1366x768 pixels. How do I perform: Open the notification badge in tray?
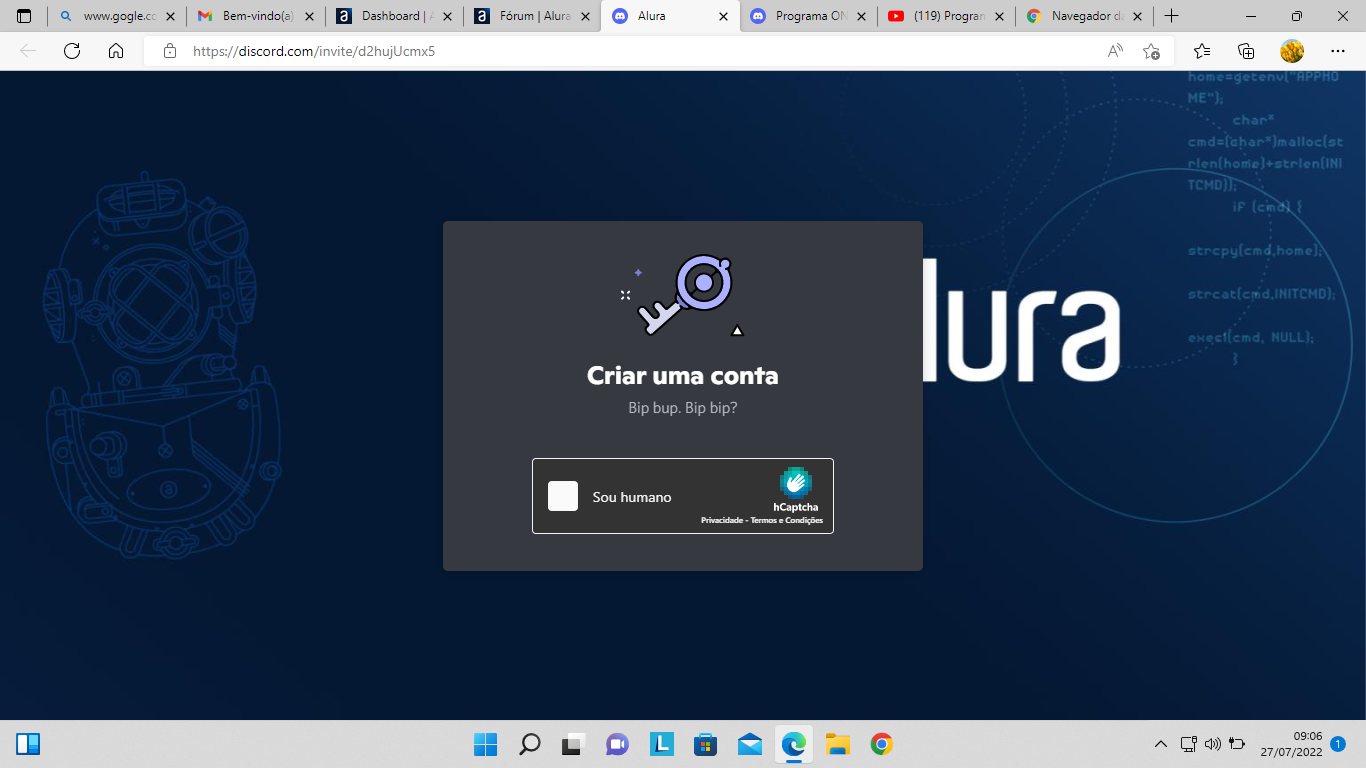1338,744
